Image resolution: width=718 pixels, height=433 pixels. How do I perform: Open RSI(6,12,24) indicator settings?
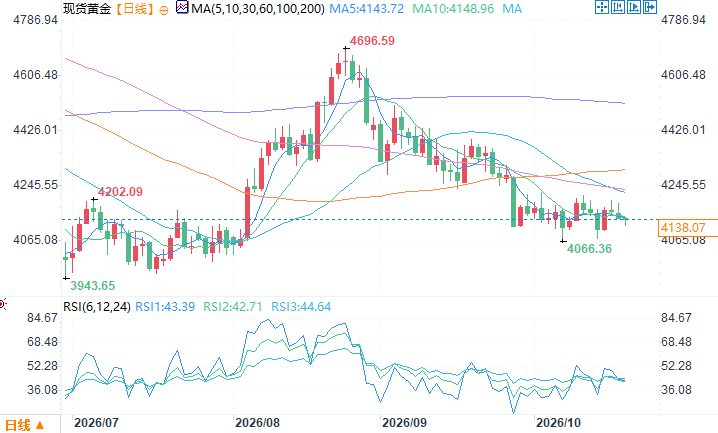[97, 307]
